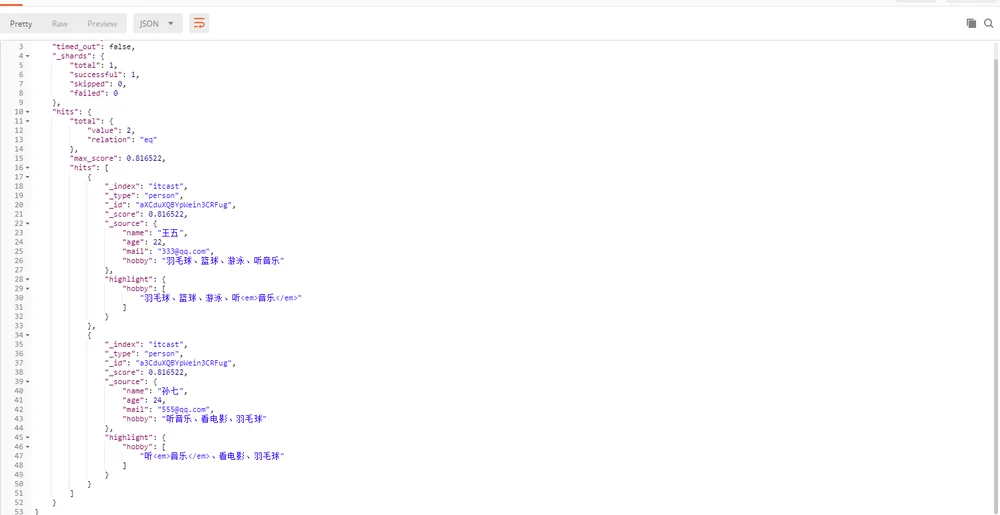Collapse the "_source" object at line 39
The width and height of the screenshot is (1000, 515).
pos(27,382)
